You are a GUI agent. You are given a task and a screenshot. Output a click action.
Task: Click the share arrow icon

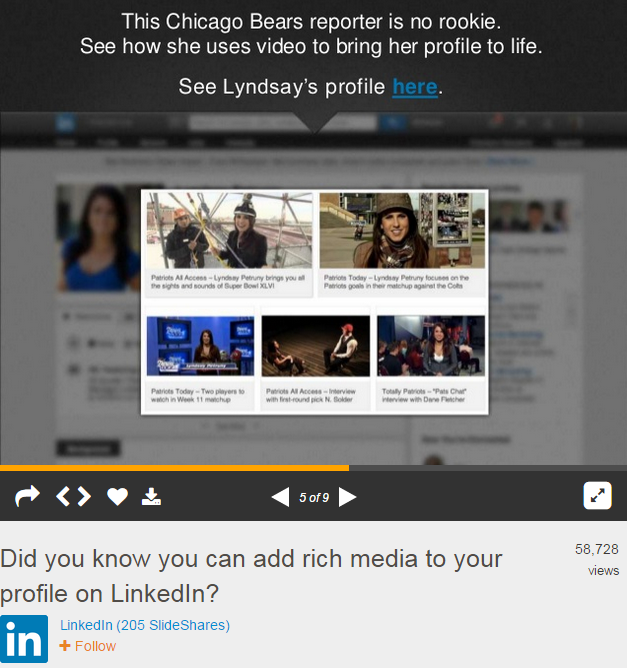coord(27,496)
